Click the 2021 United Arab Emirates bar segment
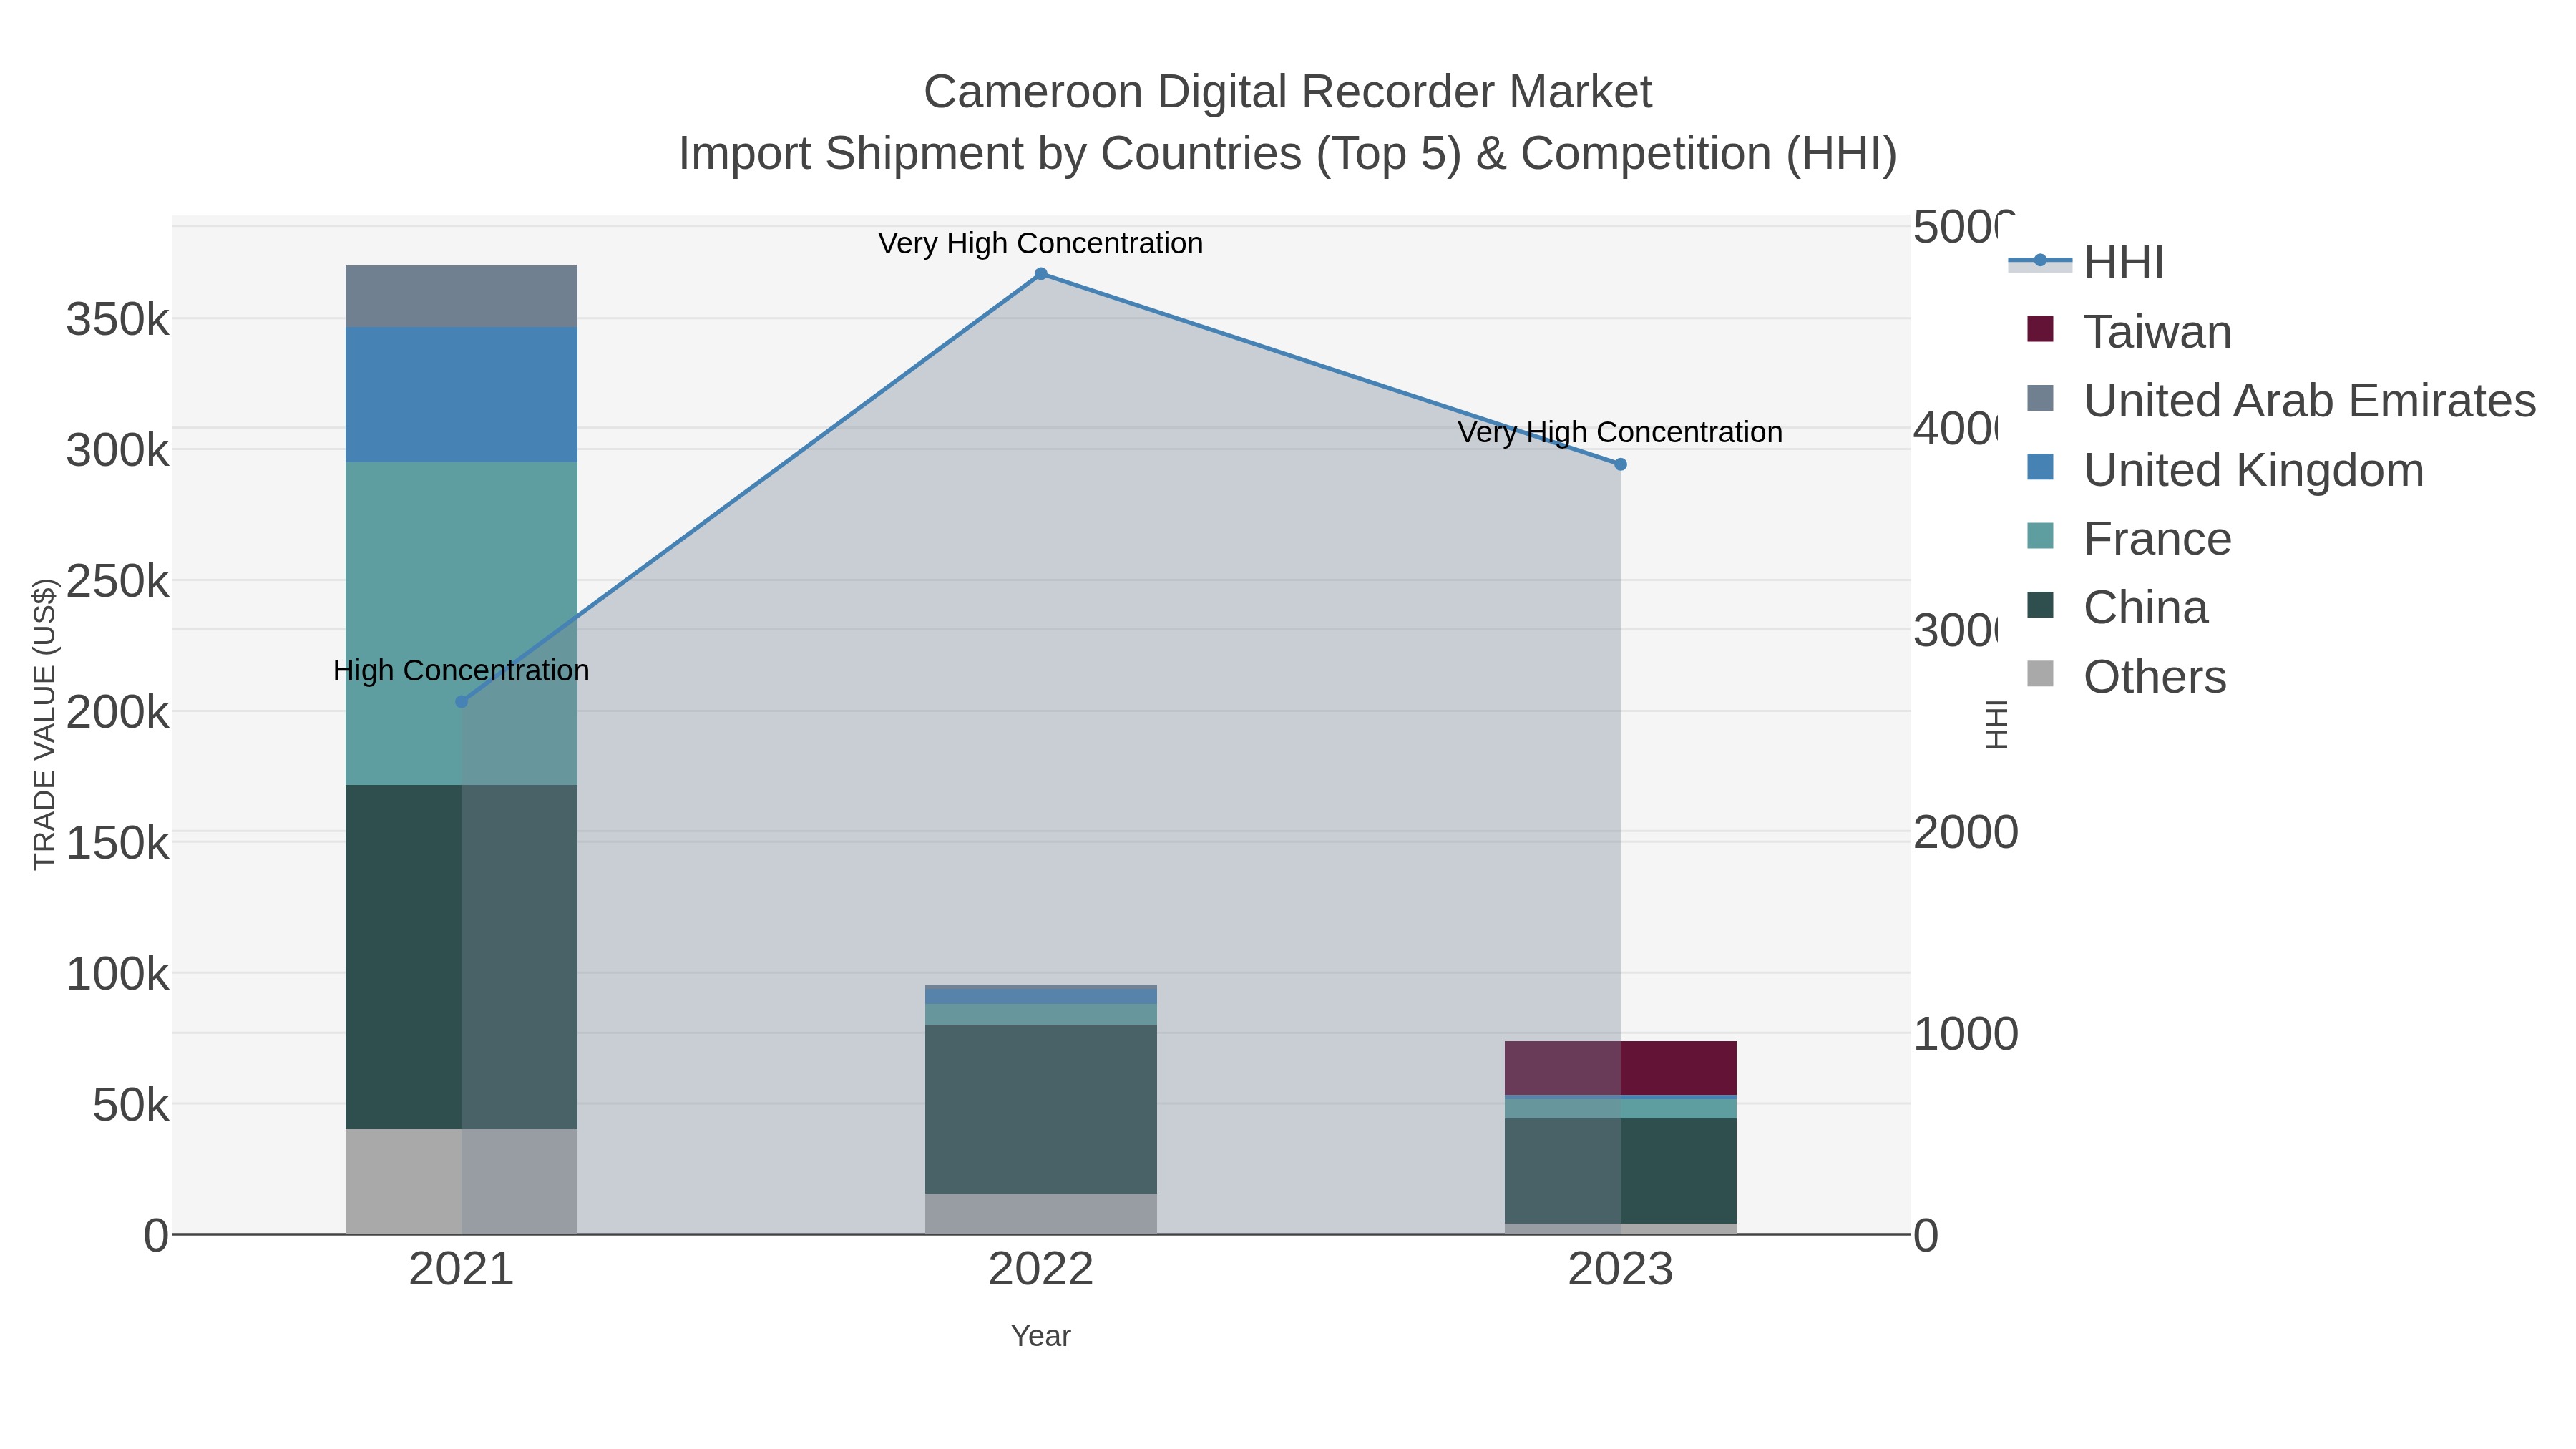 point(461,296)
